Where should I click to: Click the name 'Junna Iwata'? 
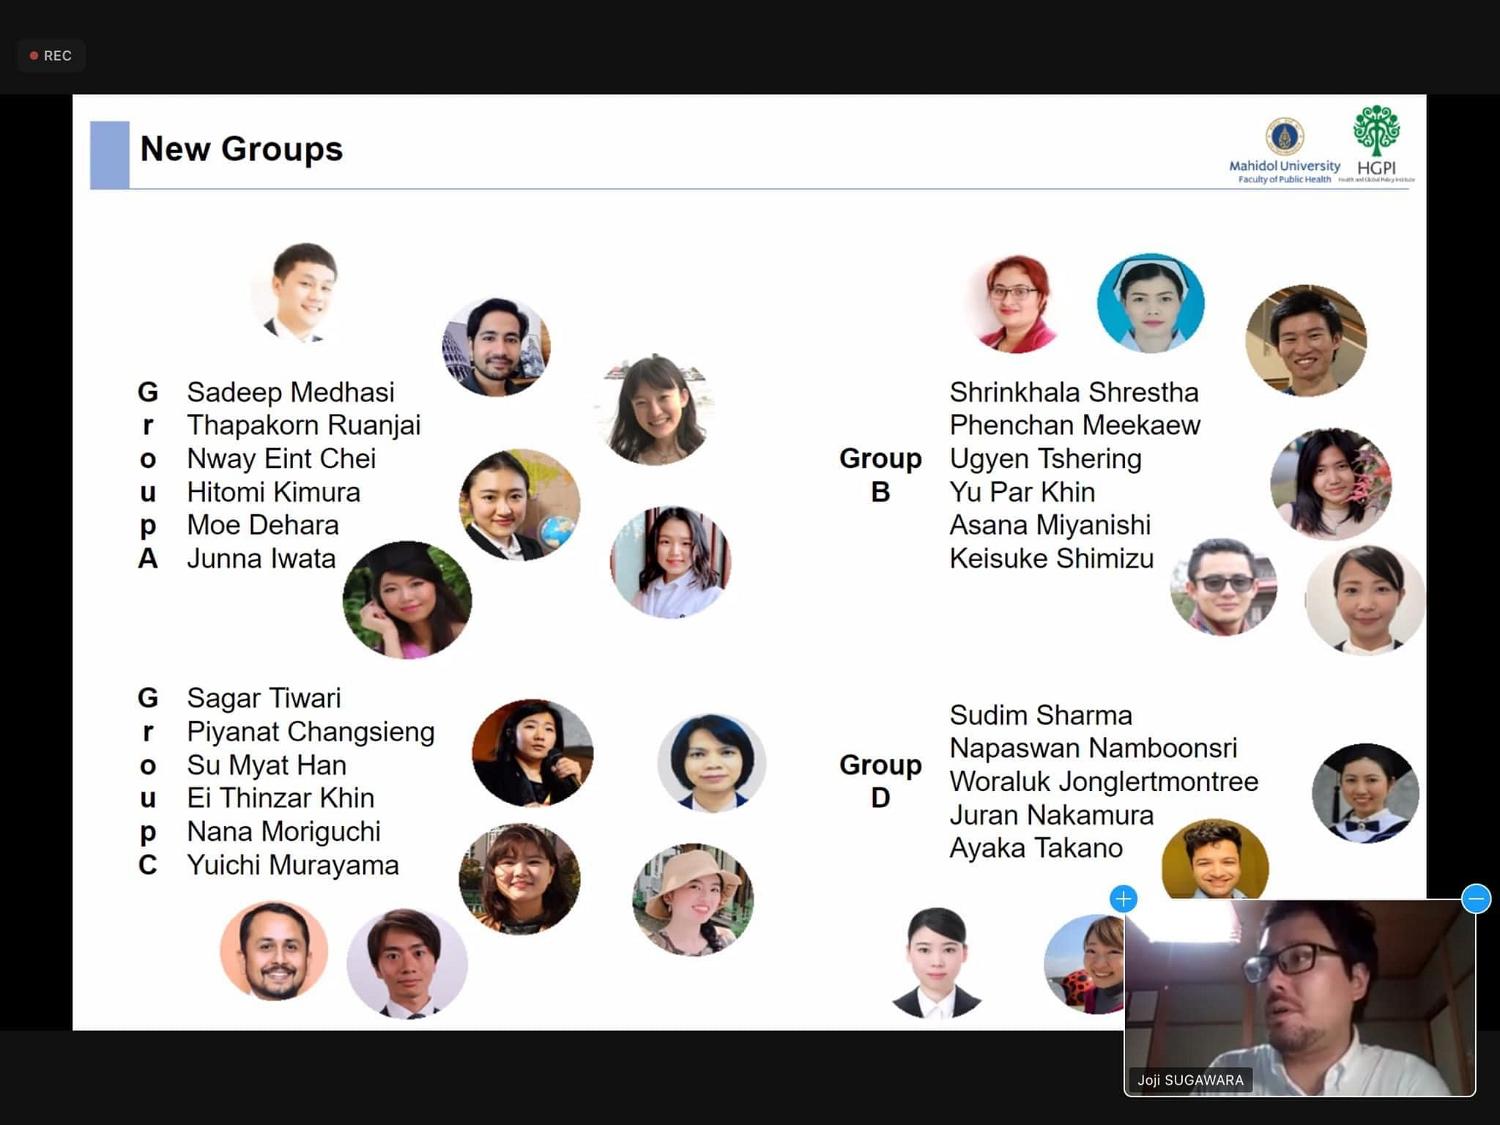(262, 558)
